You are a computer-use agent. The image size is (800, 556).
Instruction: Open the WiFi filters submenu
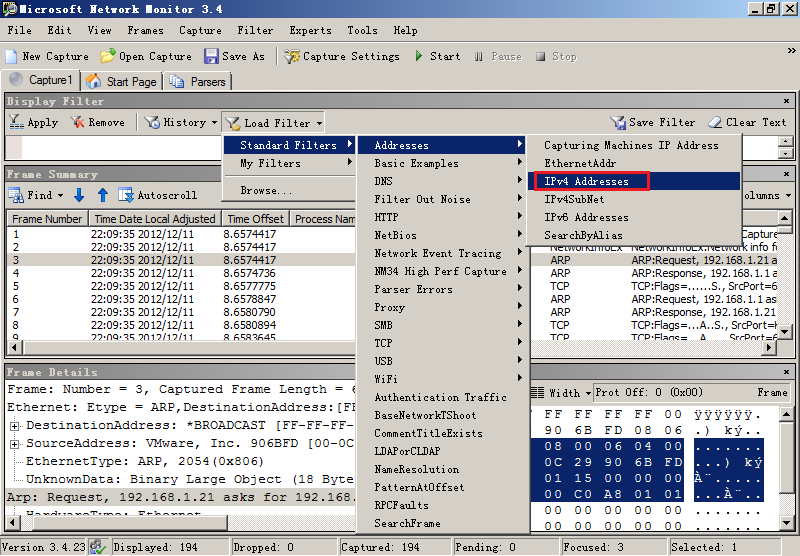click(x=442, y=379)
